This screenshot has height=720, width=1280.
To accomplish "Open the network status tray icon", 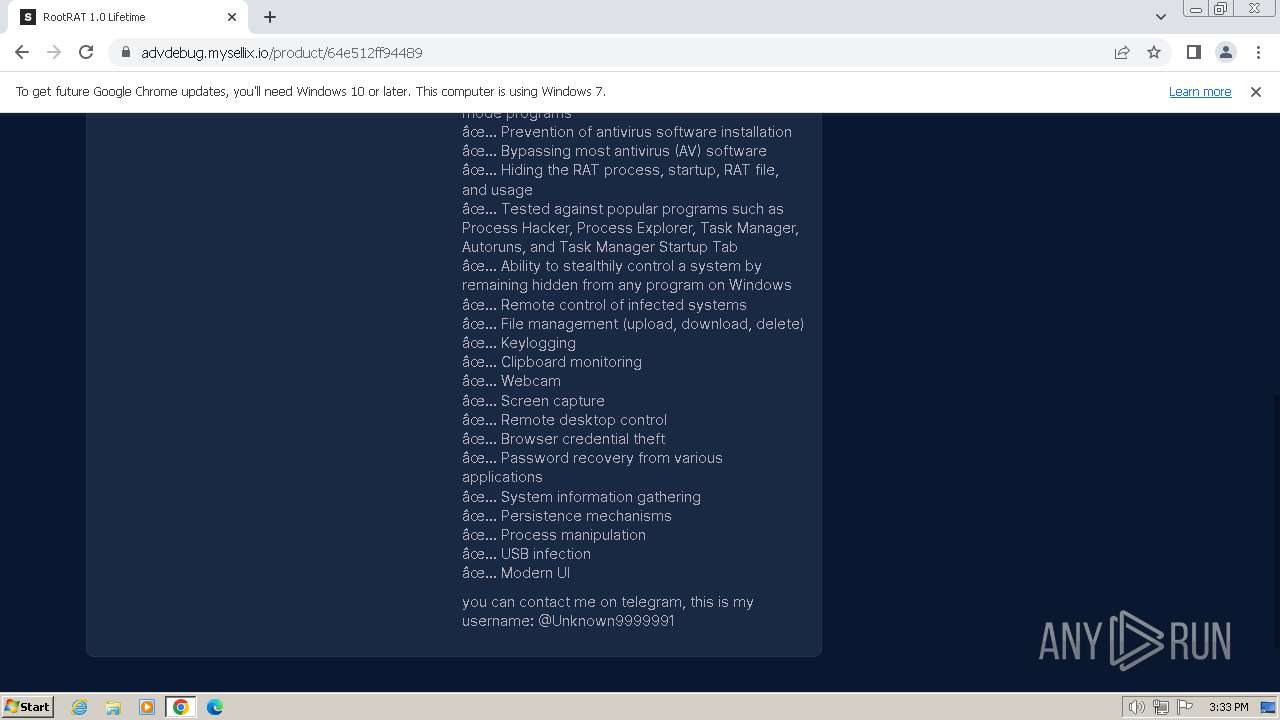I will [1161, 707].
